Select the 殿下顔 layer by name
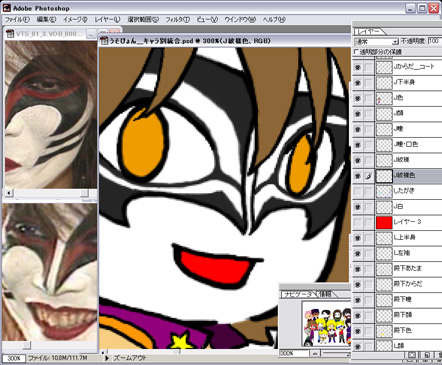Screen dimensions: 442x365 402,315
